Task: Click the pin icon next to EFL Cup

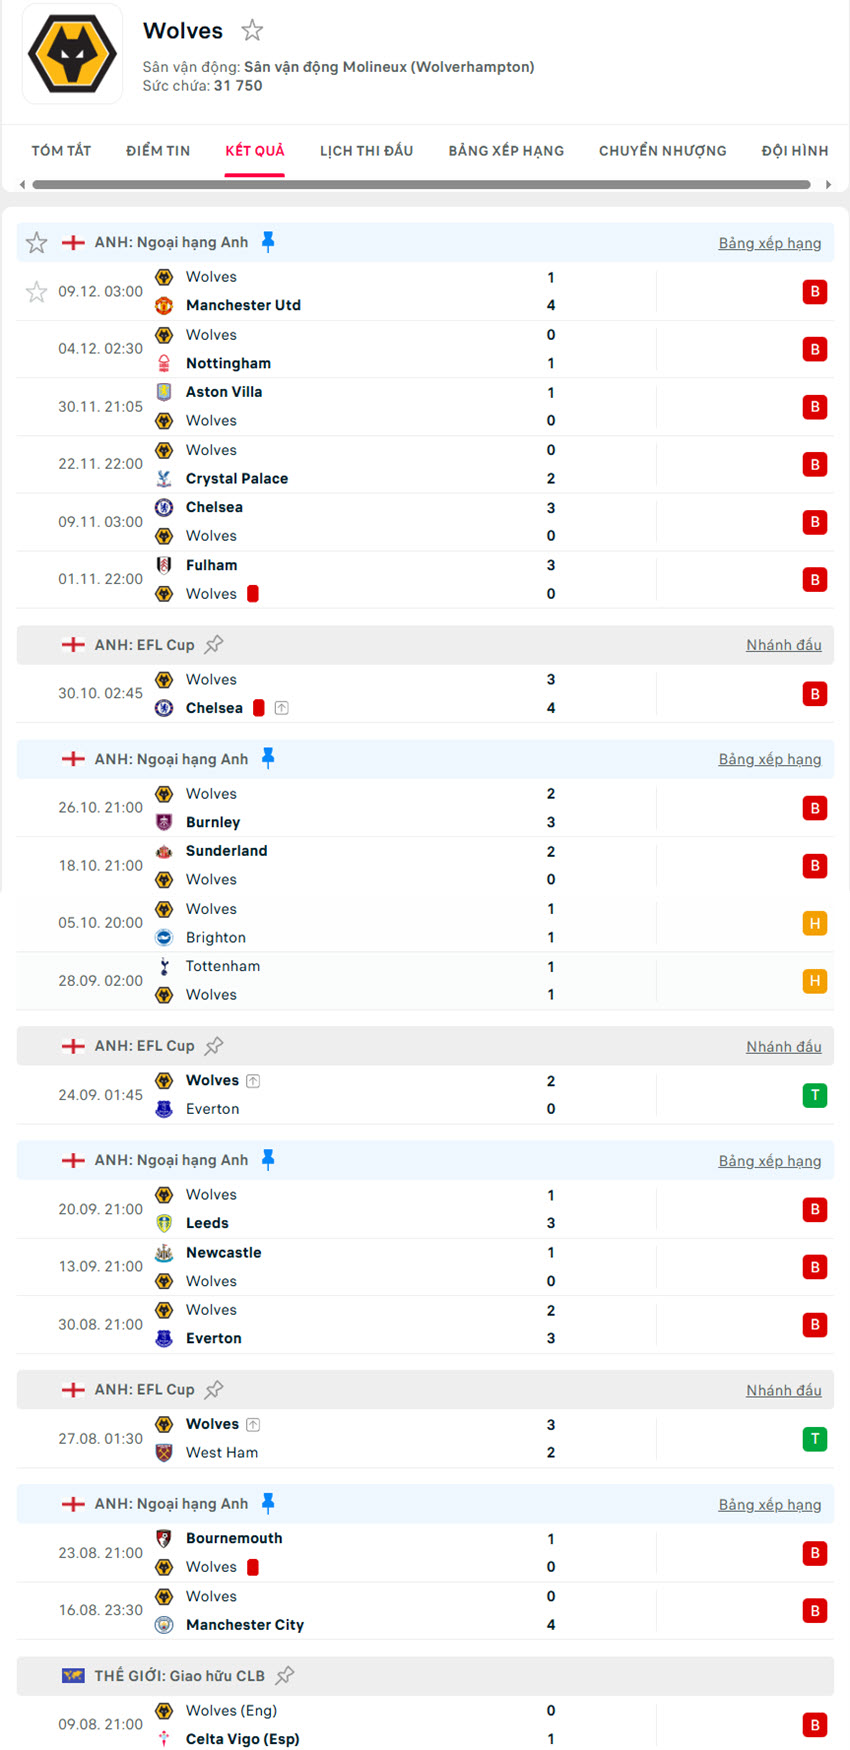Action: click(x=214, y=644)
